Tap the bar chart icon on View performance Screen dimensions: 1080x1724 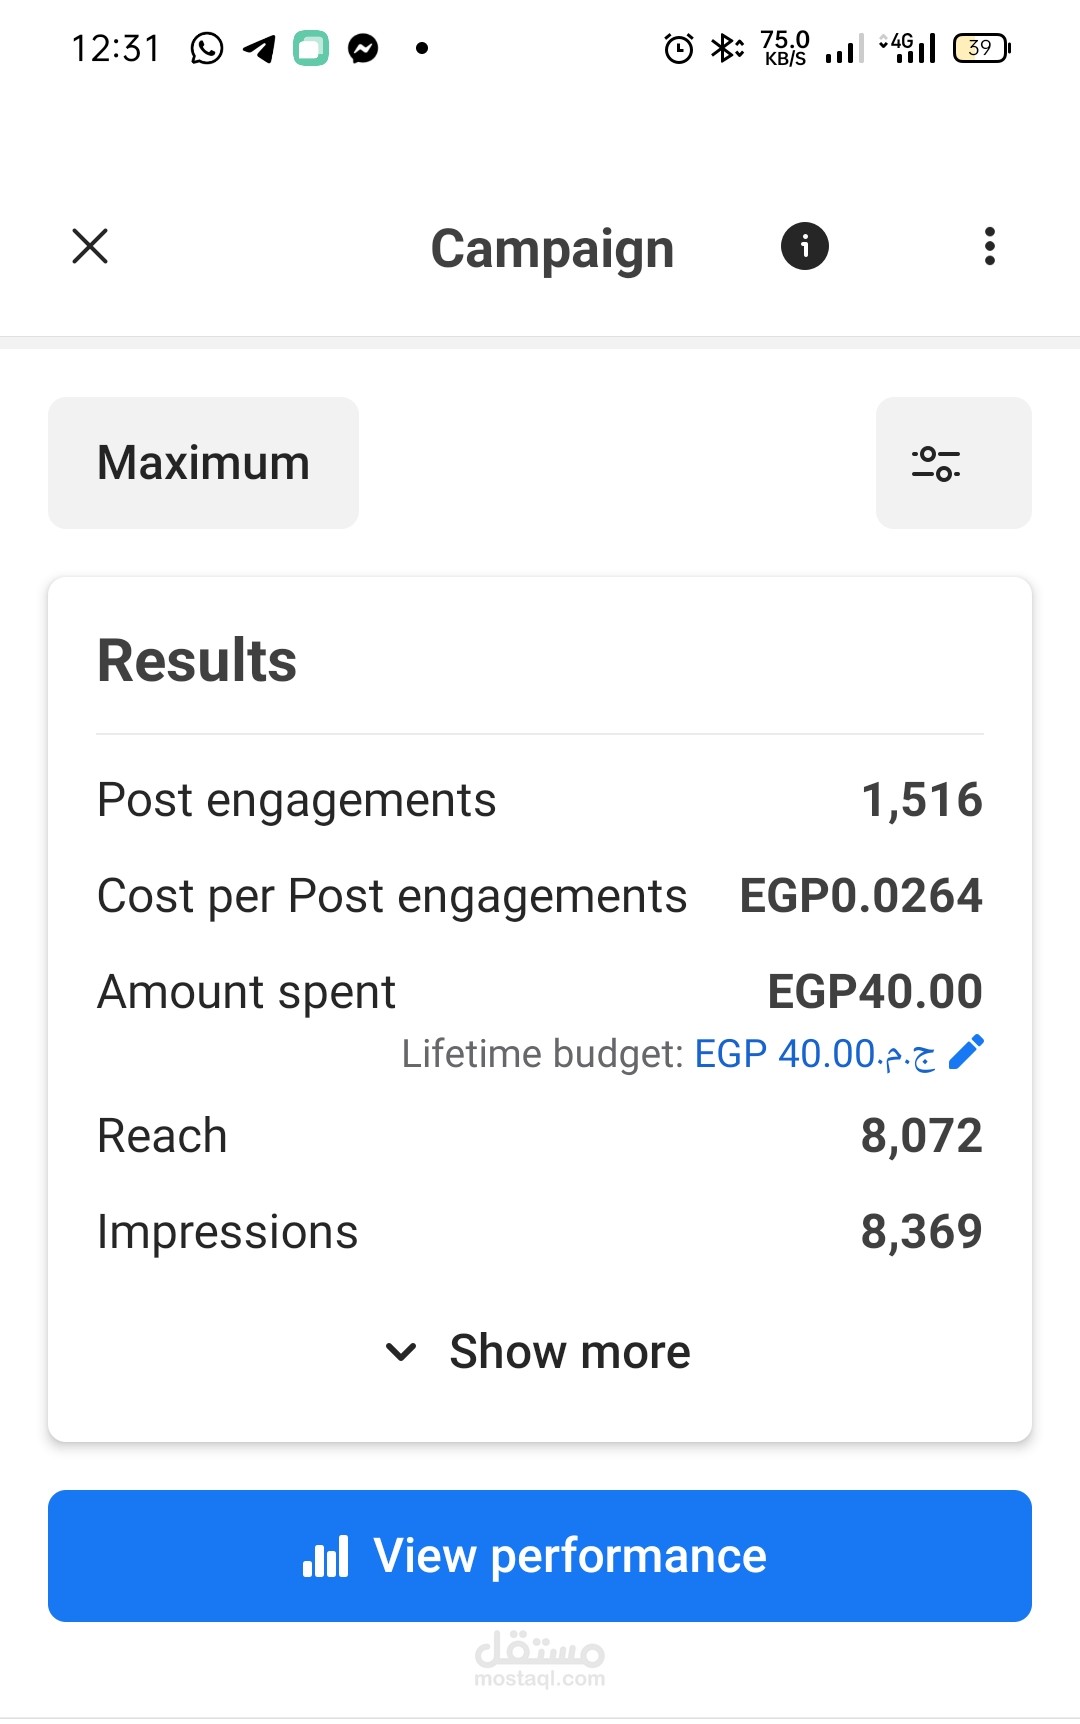coord(326,1557)
